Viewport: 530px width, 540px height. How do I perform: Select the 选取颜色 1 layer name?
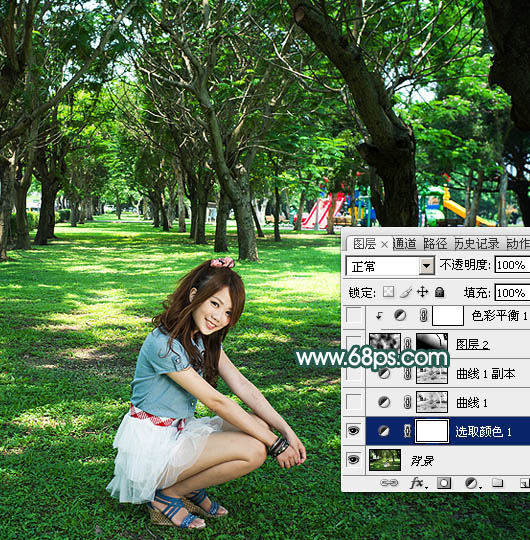483,431
